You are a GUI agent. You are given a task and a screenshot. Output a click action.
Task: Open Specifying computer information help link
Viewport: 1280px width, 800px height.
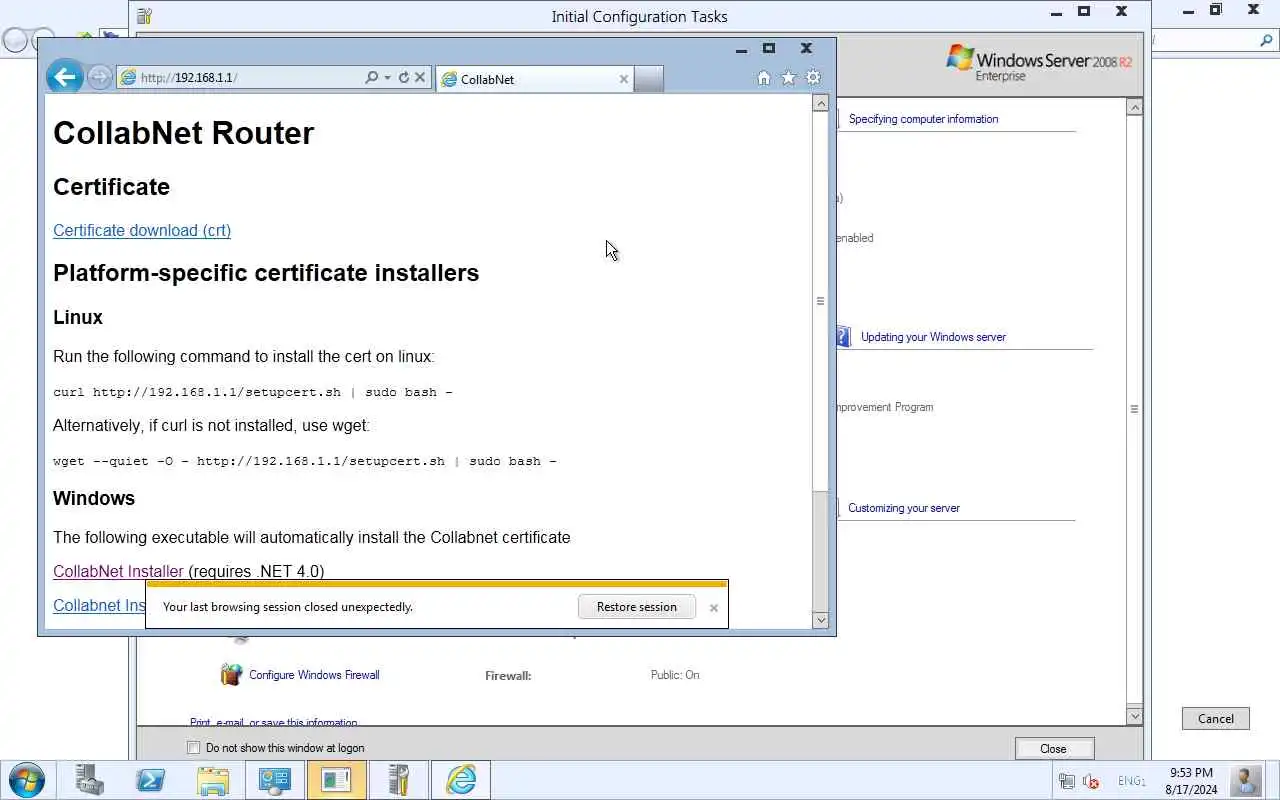[x=923, y=119]
